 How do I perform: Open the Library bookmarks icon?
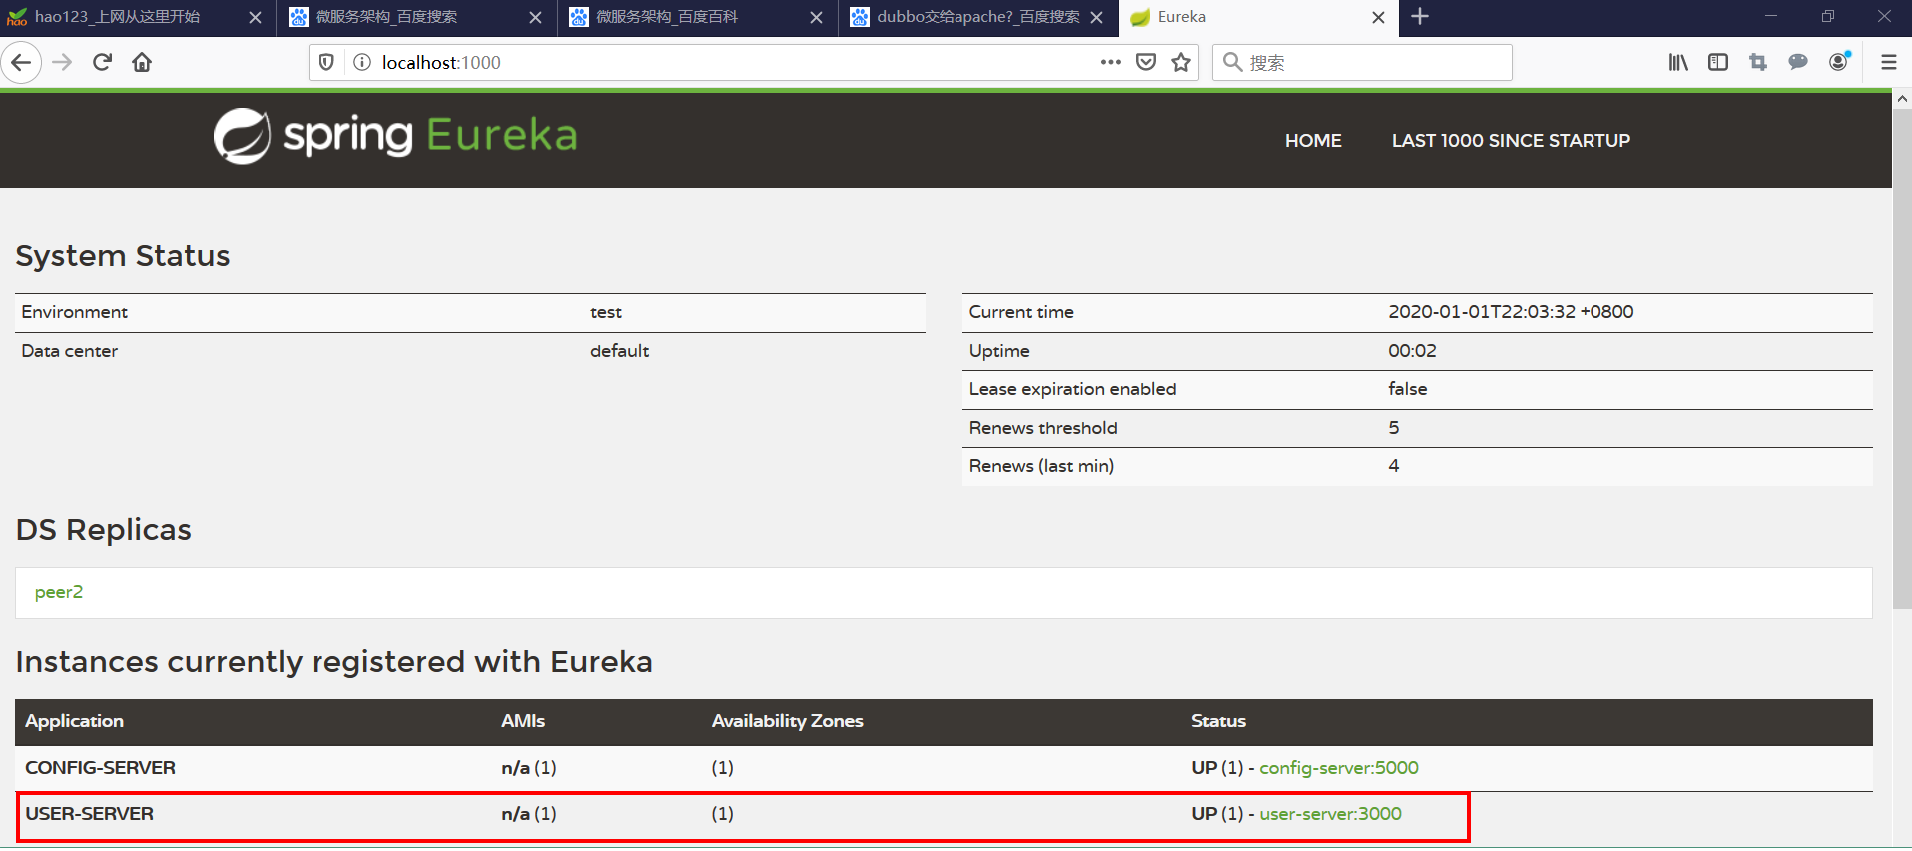pos(1678,62)
